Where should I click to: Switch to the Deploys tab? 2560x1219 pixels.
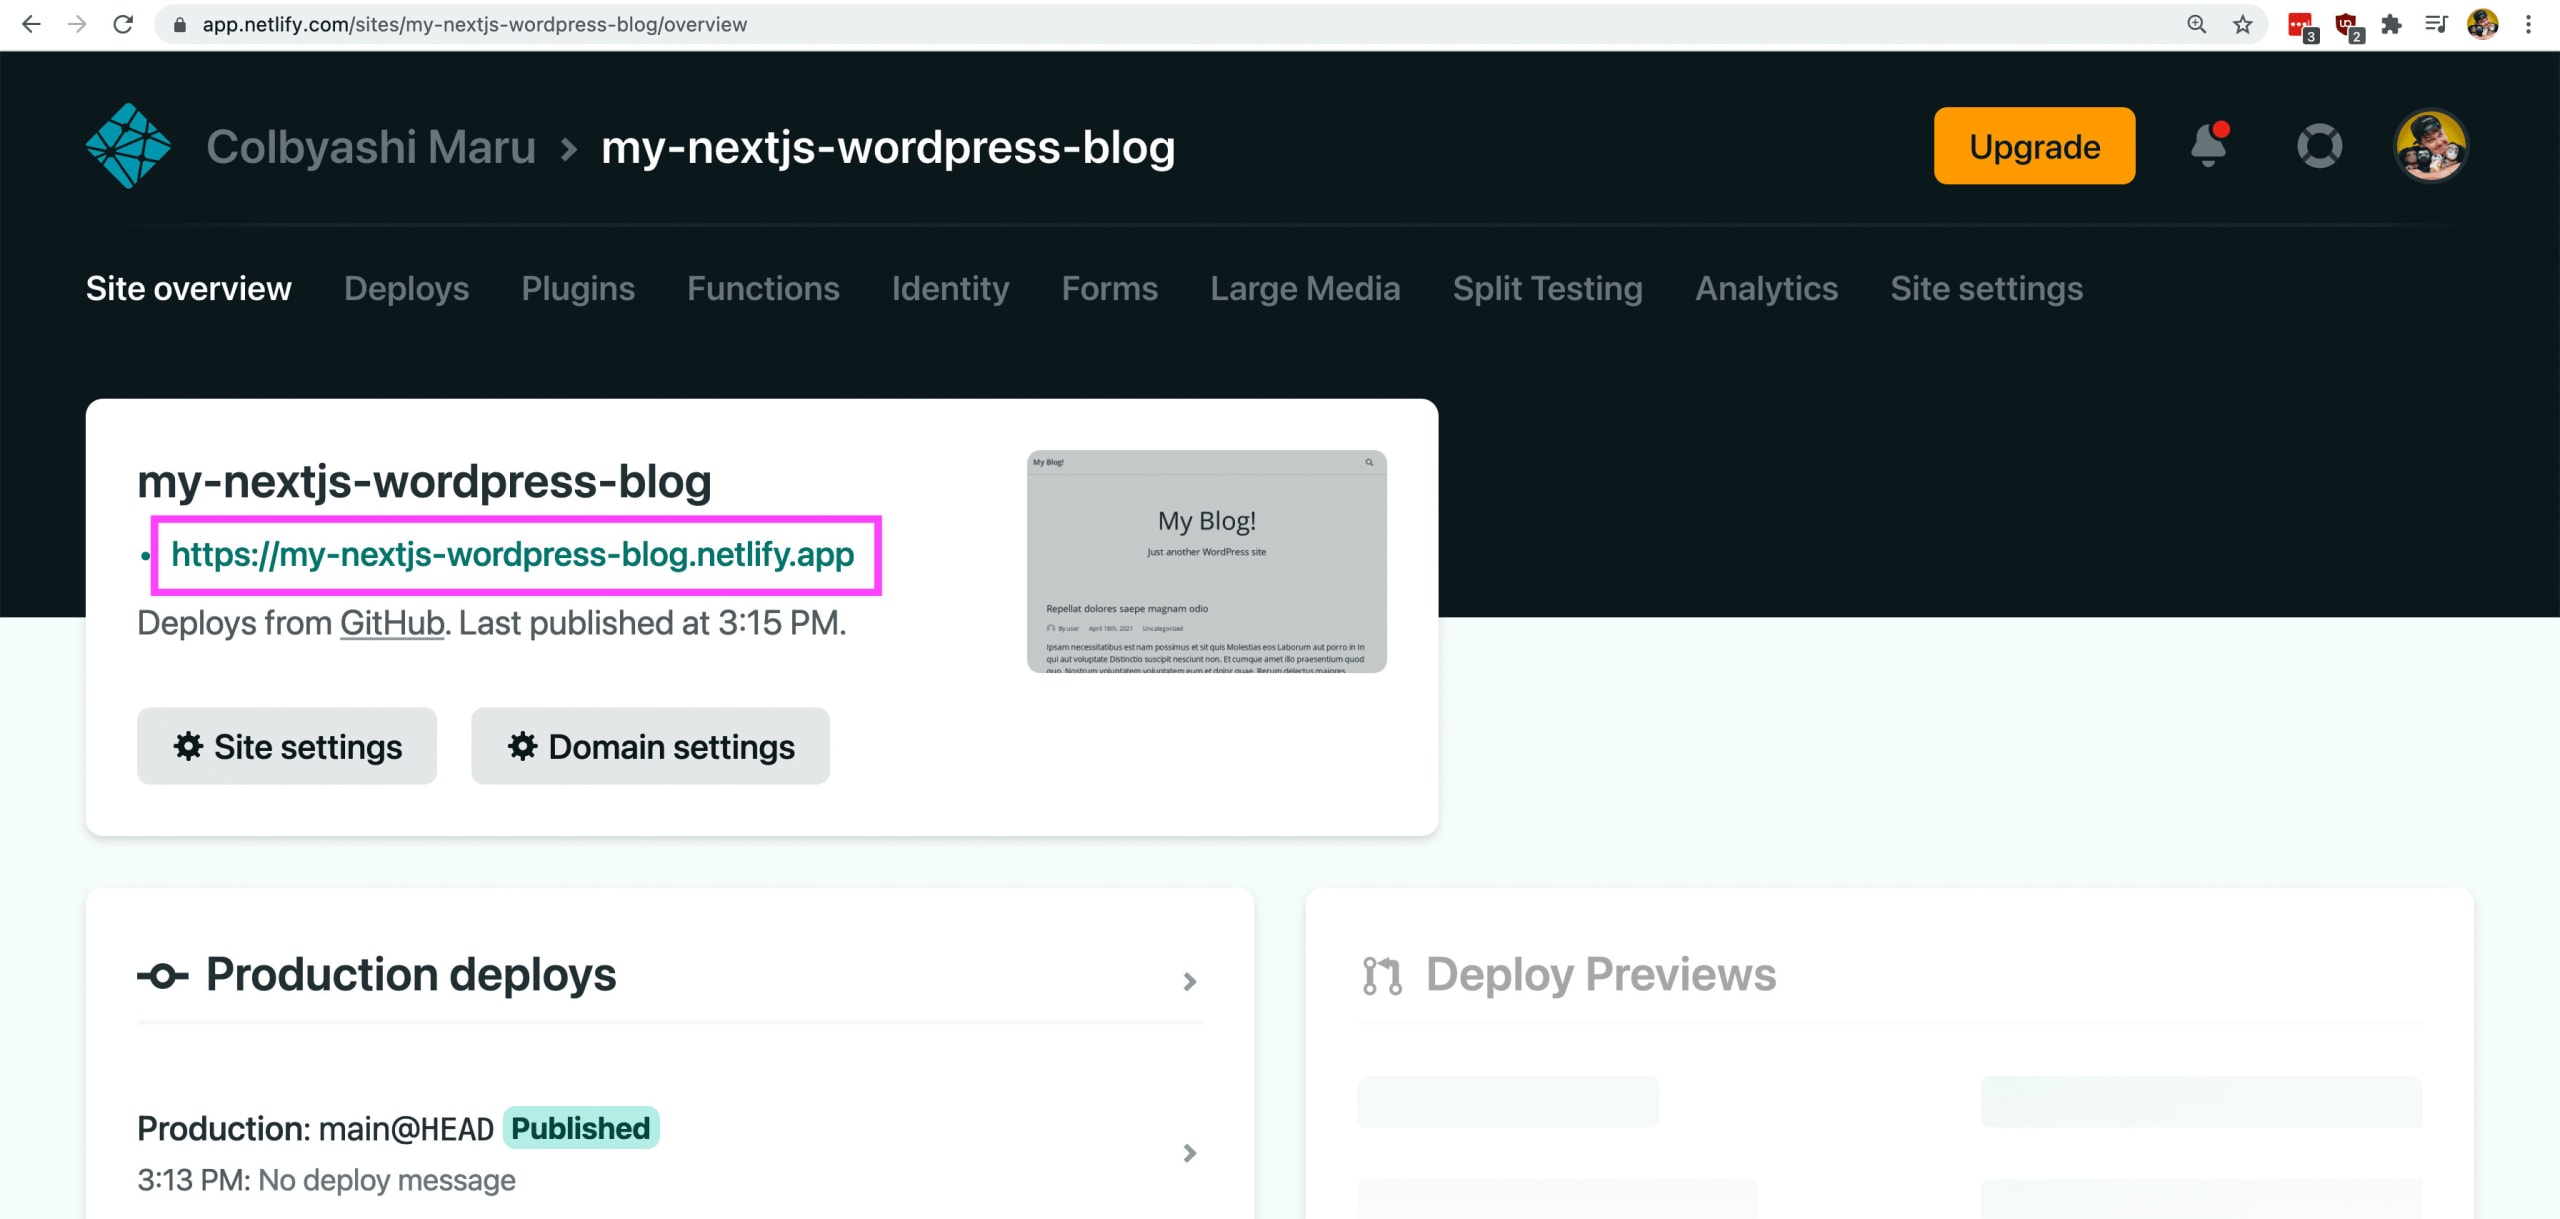click(x=406, y=288)
